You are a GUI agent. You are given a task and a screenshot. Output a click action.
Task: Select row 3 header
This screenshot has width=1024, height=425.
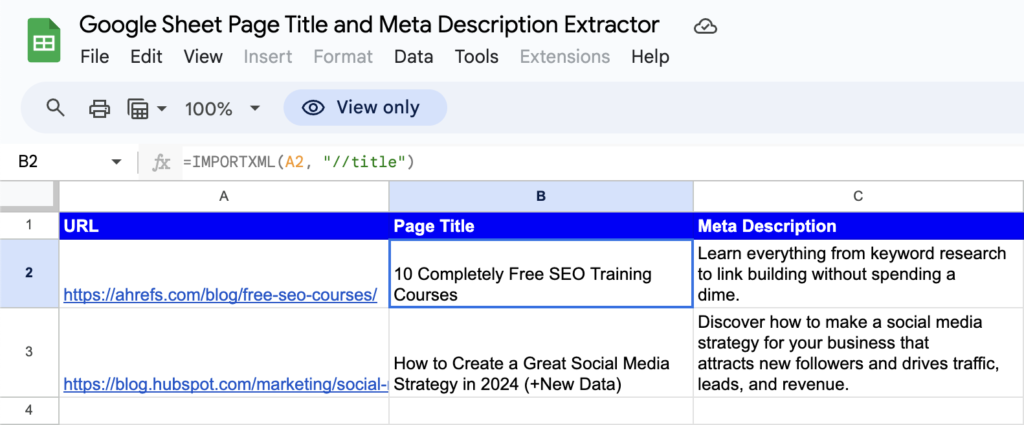[29, 352]
